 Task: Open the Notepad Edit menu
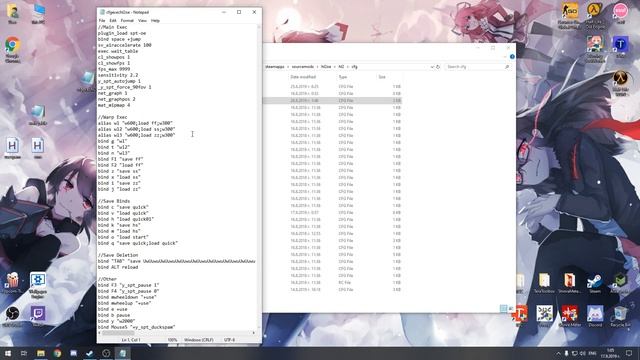click(113, 20)
